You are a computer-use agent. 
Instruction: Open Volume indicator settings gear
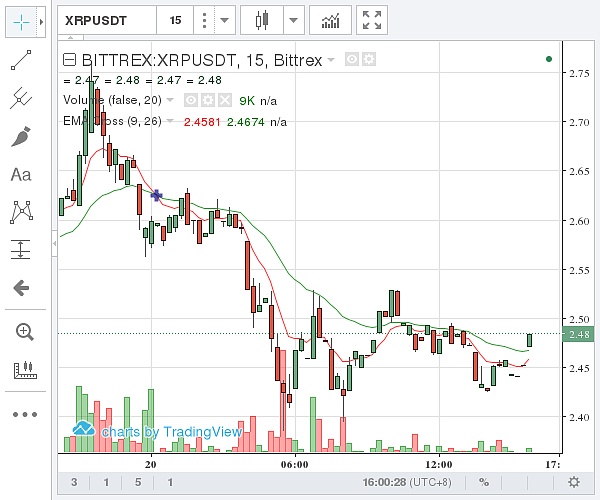[x=208, y=100]
